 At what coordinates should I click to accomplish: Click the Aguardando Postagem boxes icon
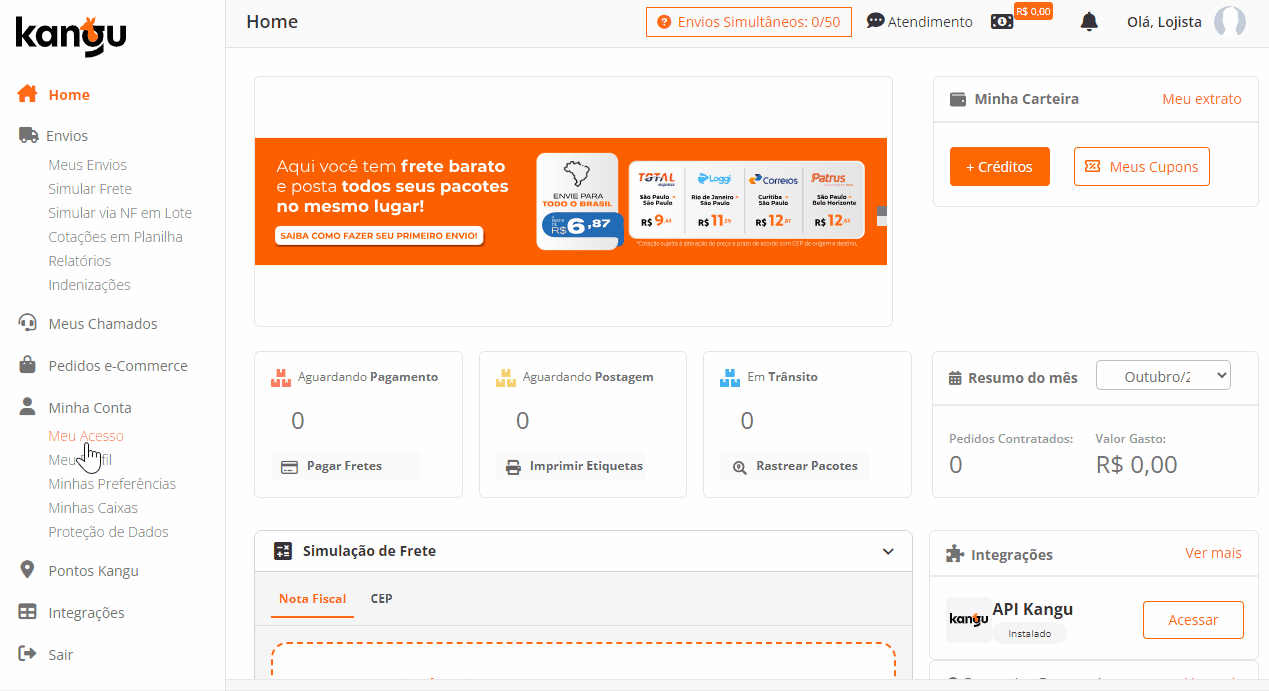tap(506, 378)
